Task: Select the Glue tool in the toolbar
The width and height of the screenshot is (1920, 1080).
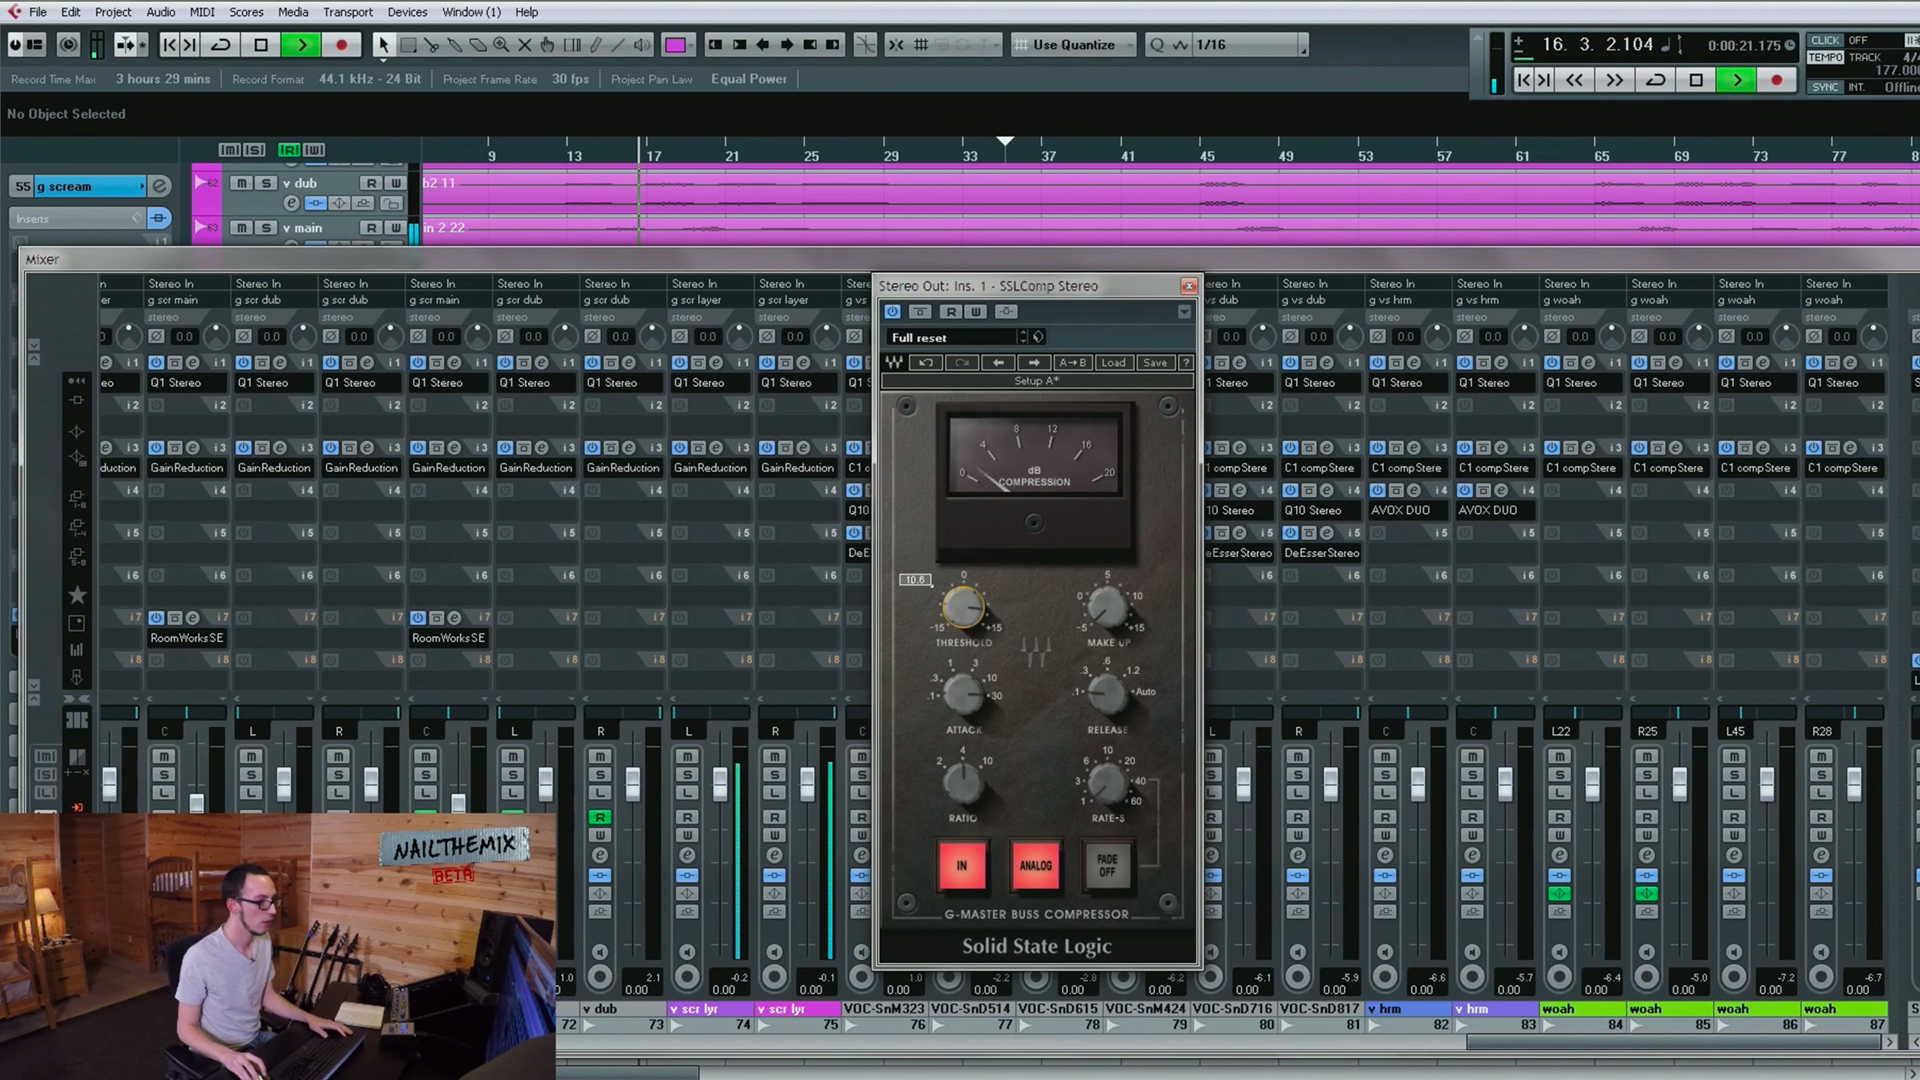Action: click(x=455, y=44)
